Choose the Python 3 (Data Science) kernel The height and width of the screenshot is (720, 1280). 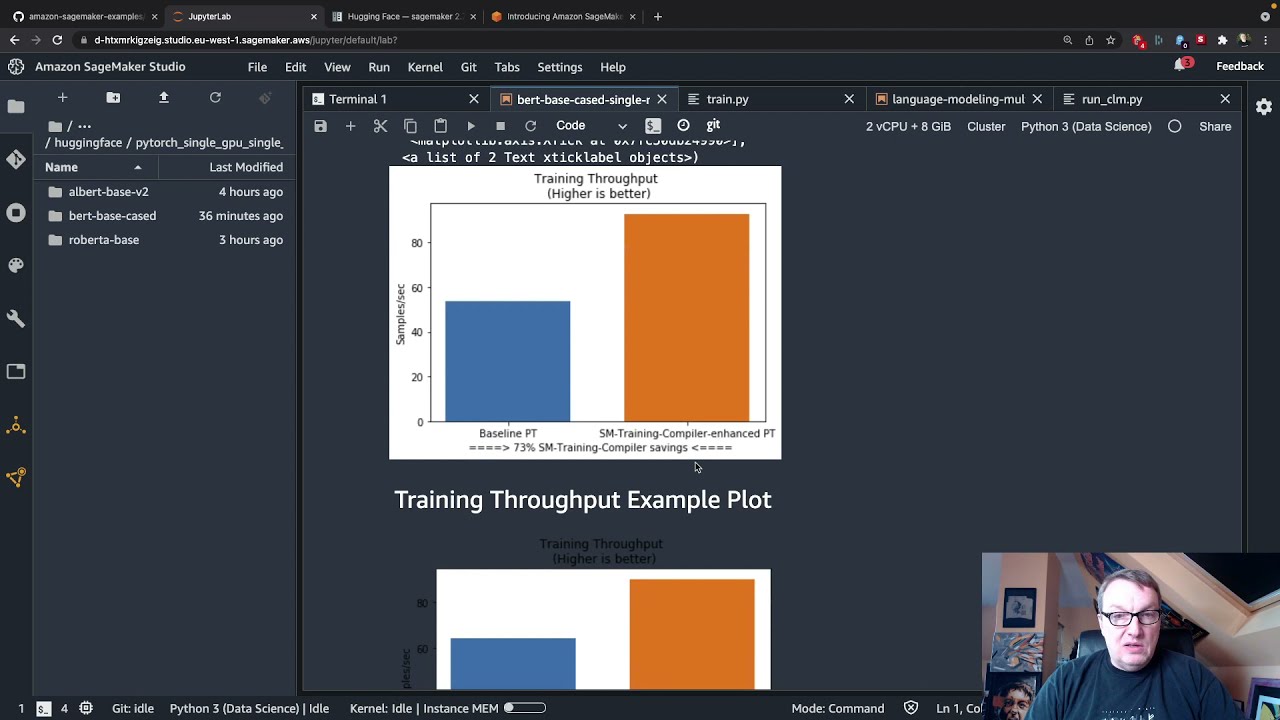[x=1086, y=126]
